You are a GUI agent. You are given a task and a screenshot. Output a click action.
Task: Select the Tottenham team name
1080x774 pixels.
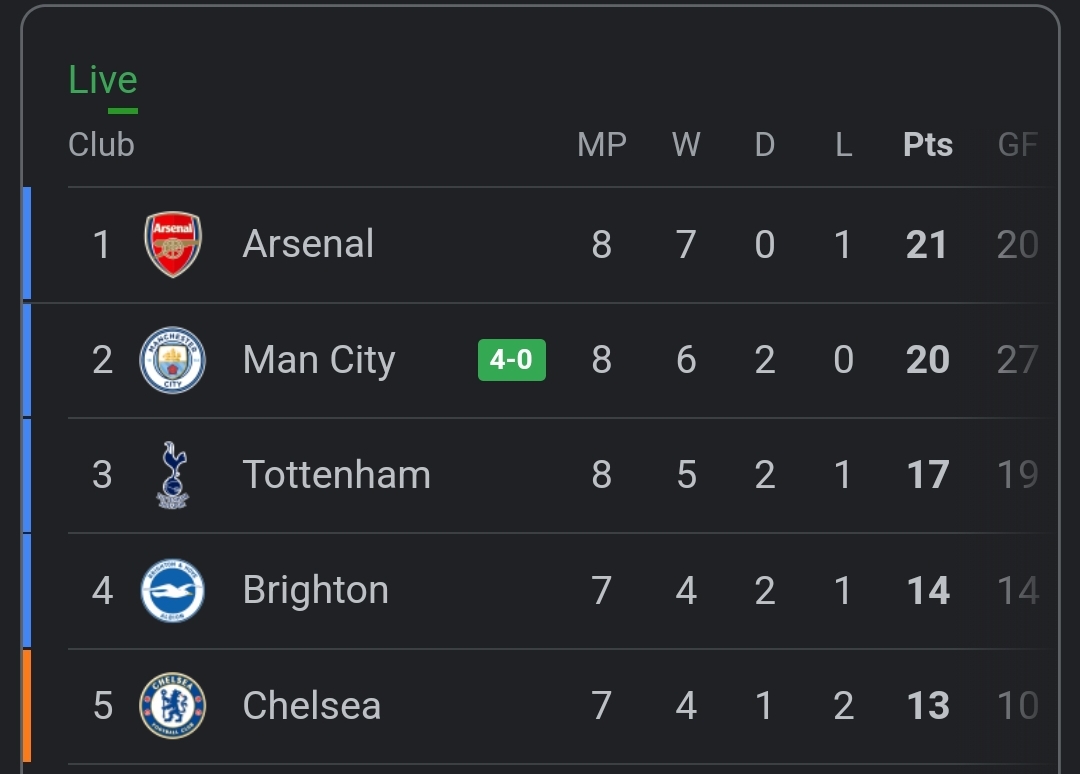point(336,475)
